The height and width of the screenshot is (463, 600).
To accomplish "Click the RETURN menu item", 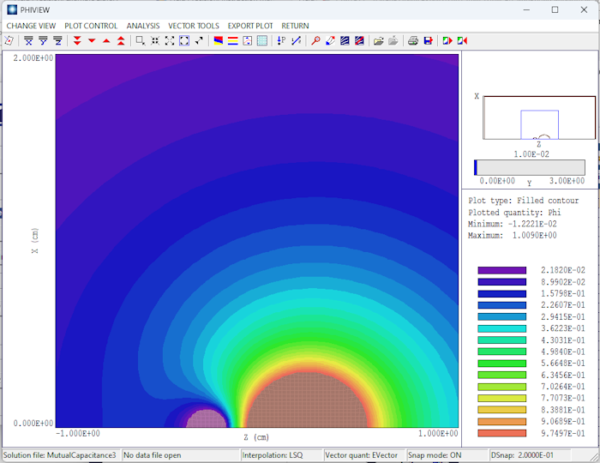I will click(295, 26).
